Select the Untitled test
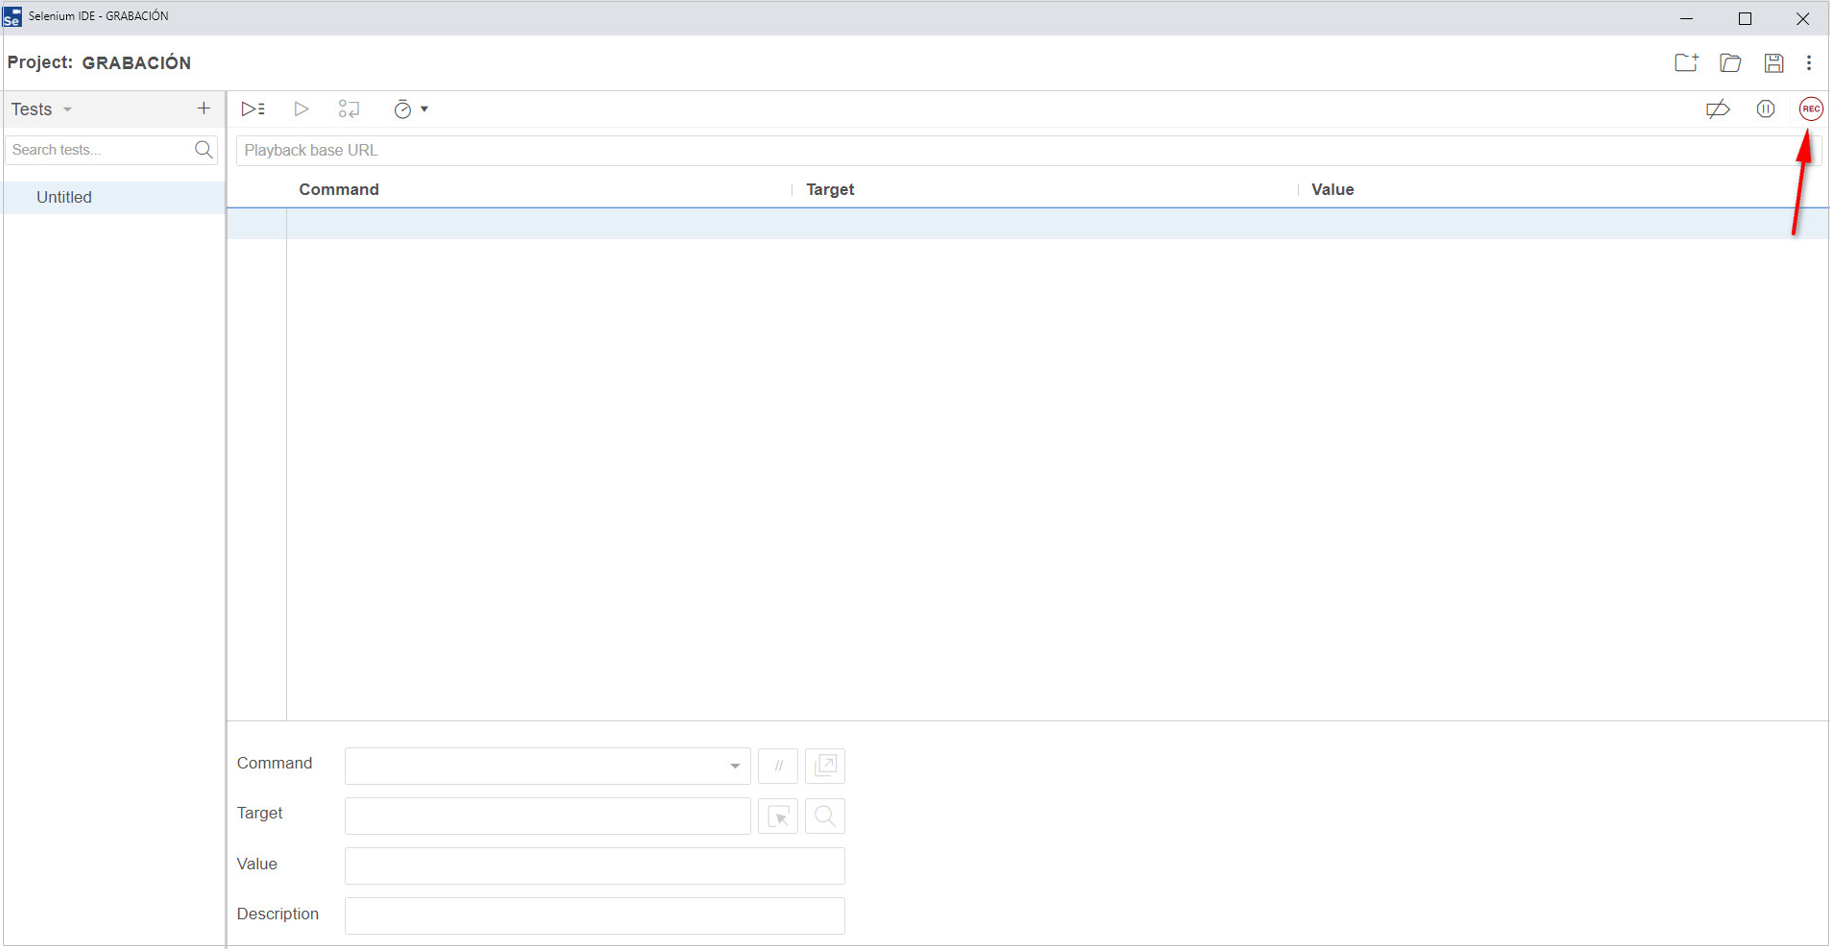This screenshot has width=1830, height=949. click(64, 197)
